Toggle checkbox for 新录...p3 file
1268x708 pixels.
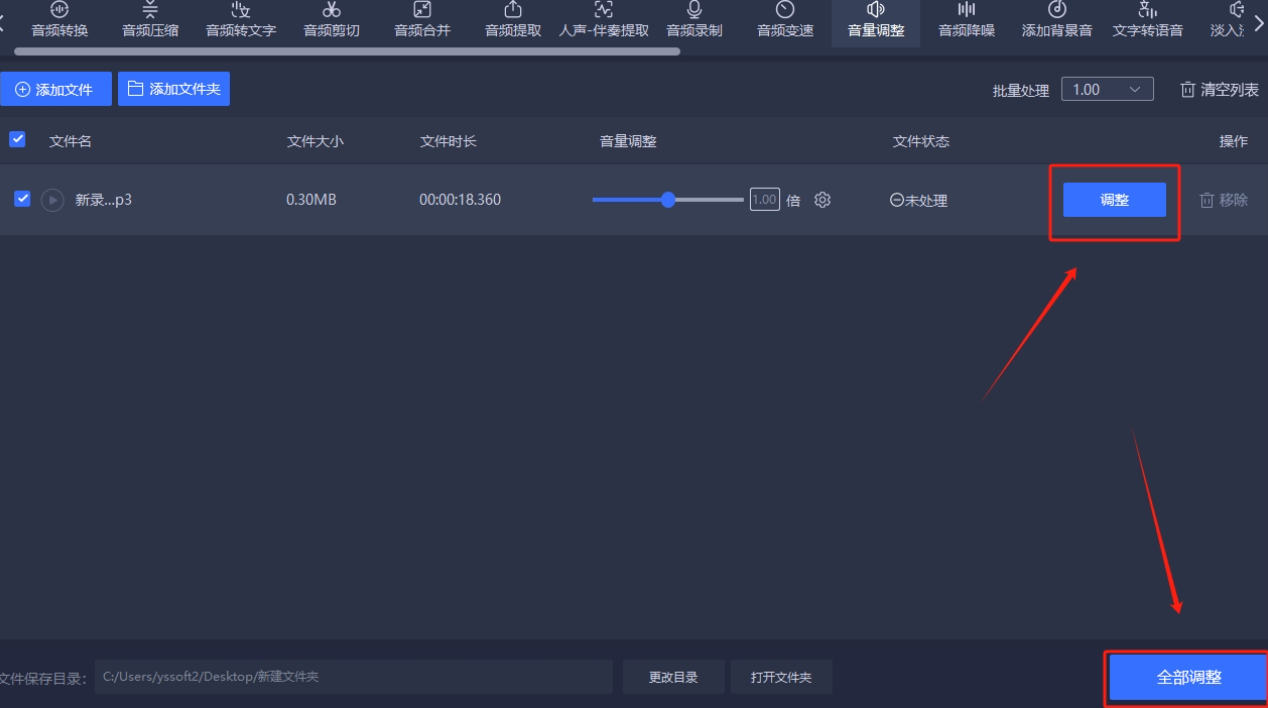click(x=22, y=199)
